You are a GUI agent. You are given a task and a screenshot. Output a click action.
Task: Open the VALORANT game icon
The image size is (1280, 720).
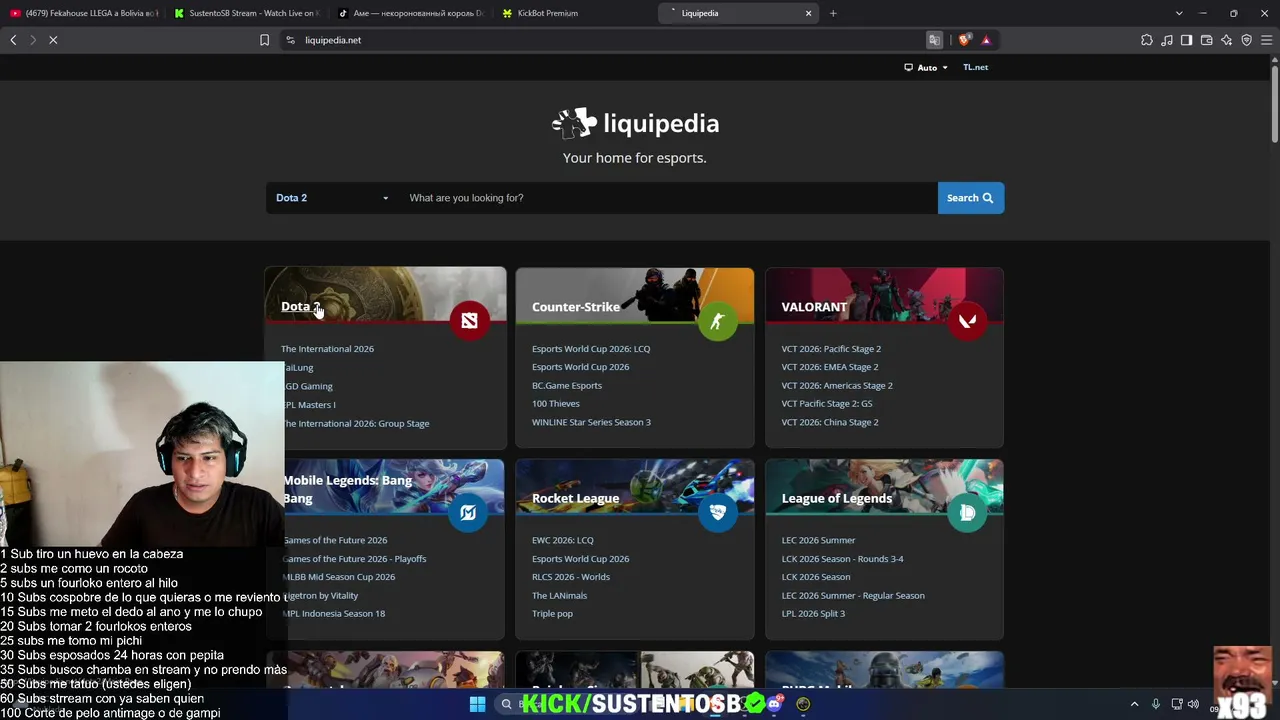point(967,320)
